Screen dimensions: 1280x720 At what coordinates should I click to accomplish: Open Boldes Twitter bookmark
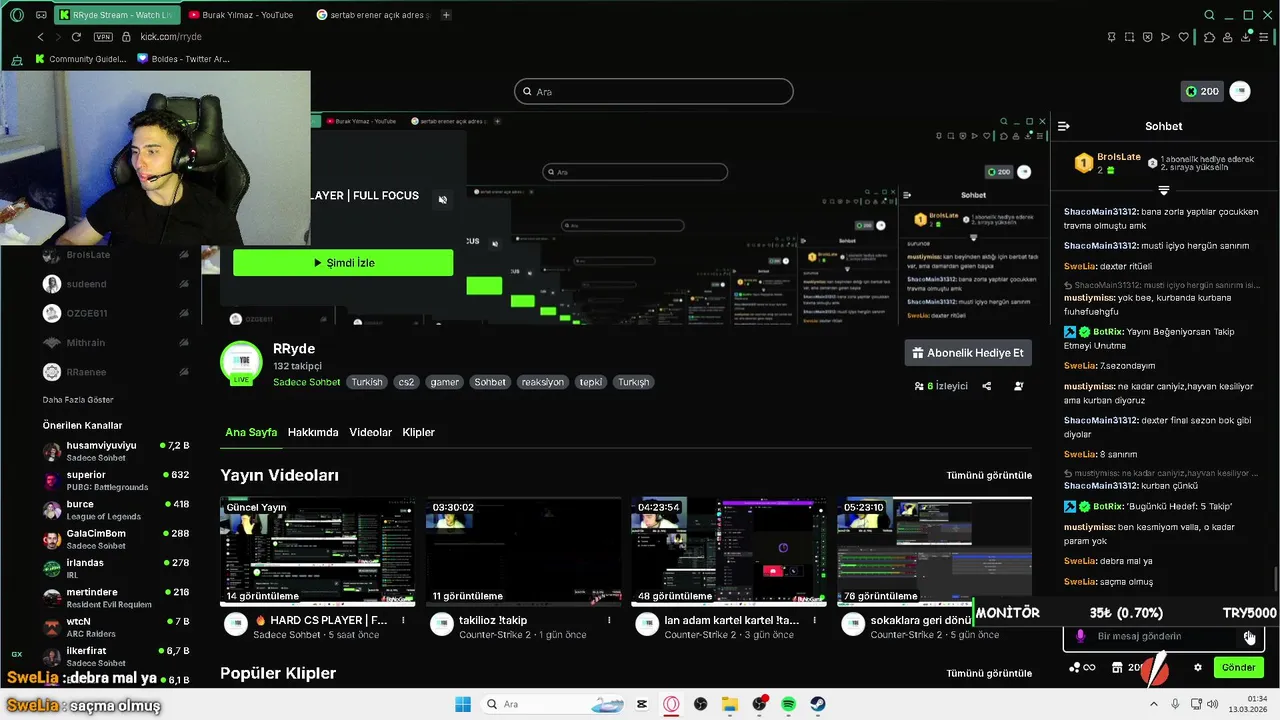184,59
